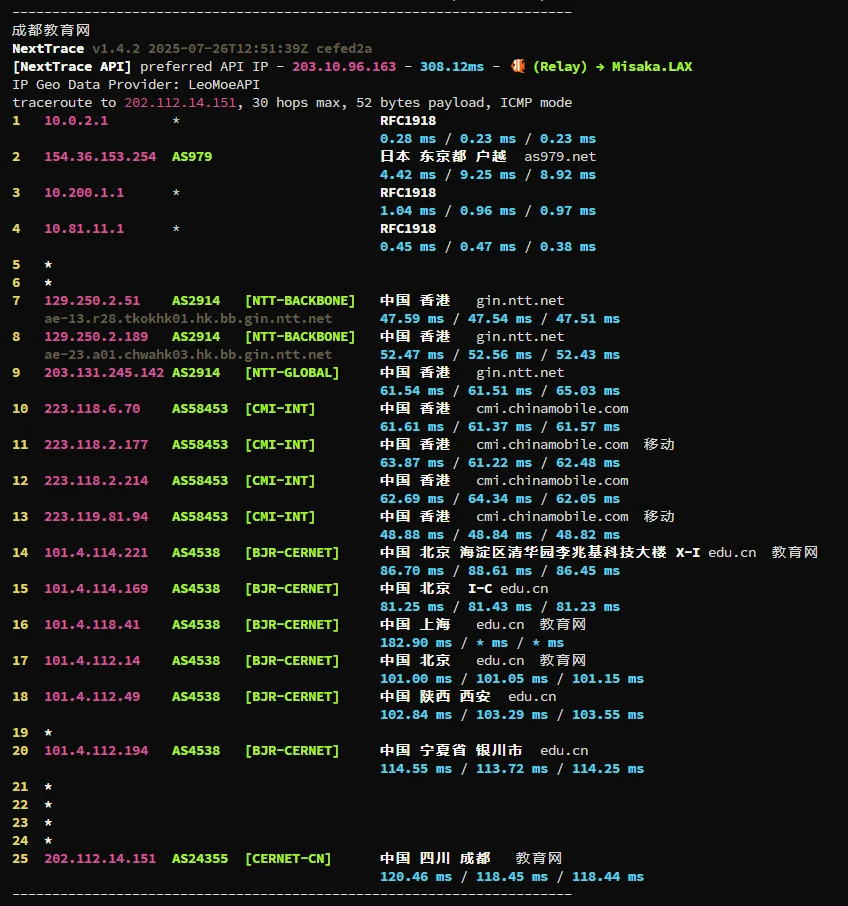Select hop 13 IP 223.119.81.94
The image size is (848, 906).
pyautogui.click(x=96, y=517)
